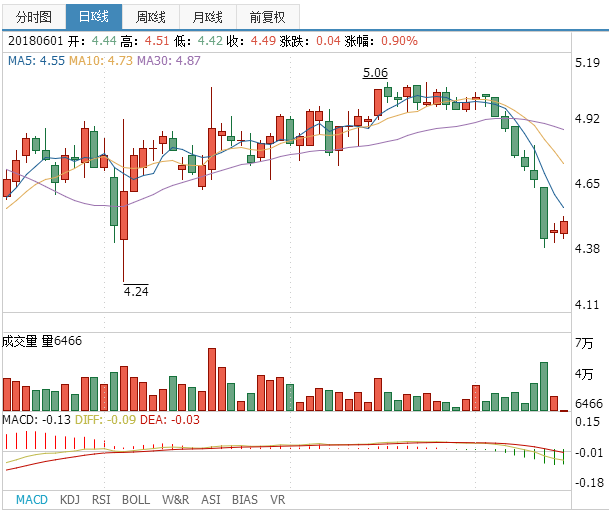The image size is (609, 510).
Task: Choose the RSI indicator
Action: 101,500
